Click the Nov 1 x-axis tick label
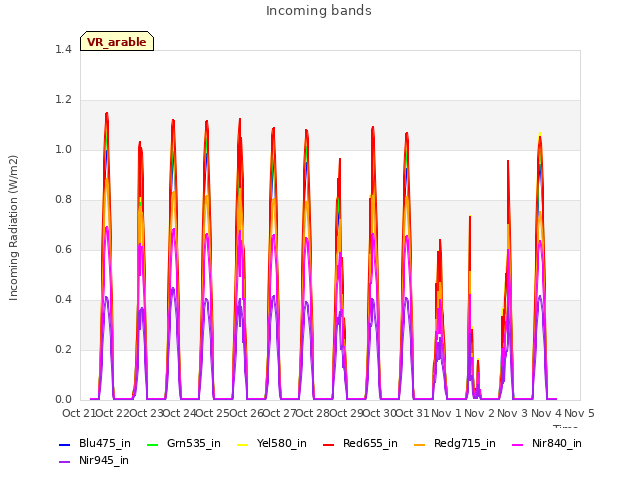 point(446,413)
